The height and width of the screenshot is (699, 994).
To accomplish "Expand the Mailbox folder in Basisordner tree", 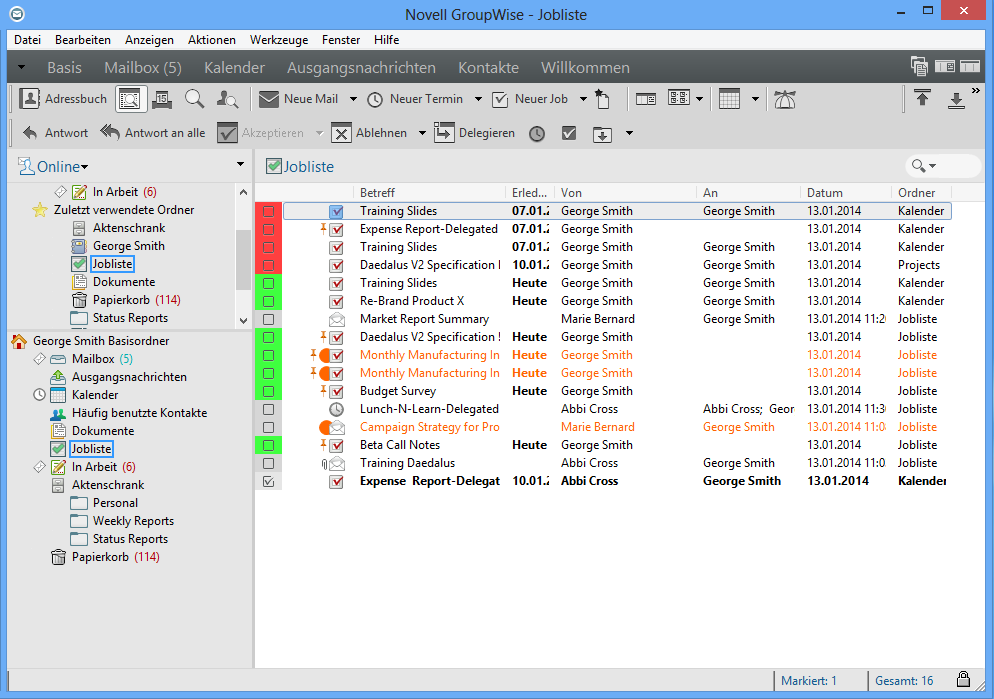I will click(x=39, y=359).
